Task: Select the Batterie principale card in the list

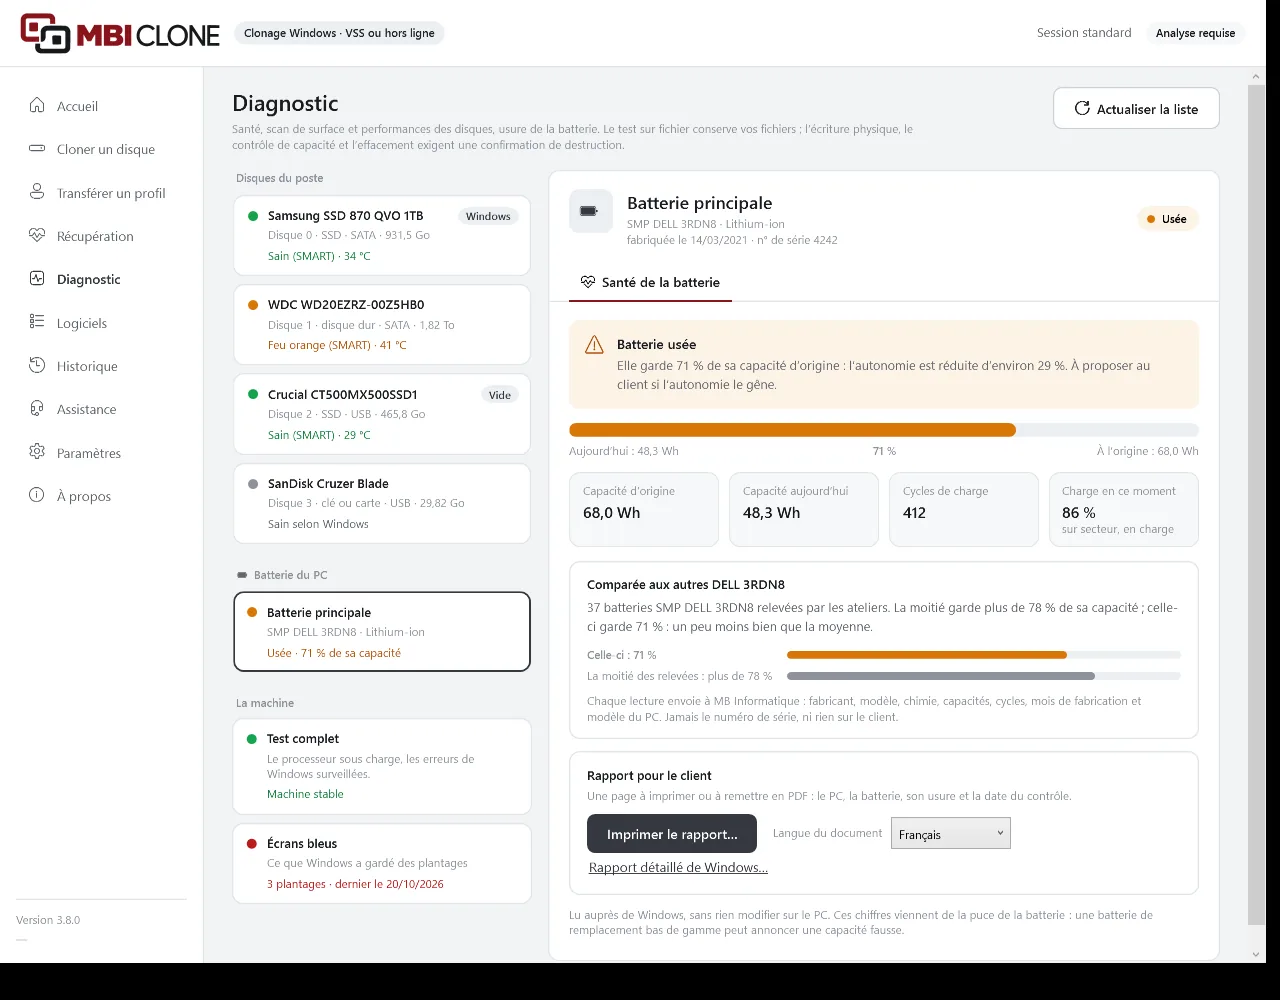Action: pyautogui.click(x=382, y=632)
